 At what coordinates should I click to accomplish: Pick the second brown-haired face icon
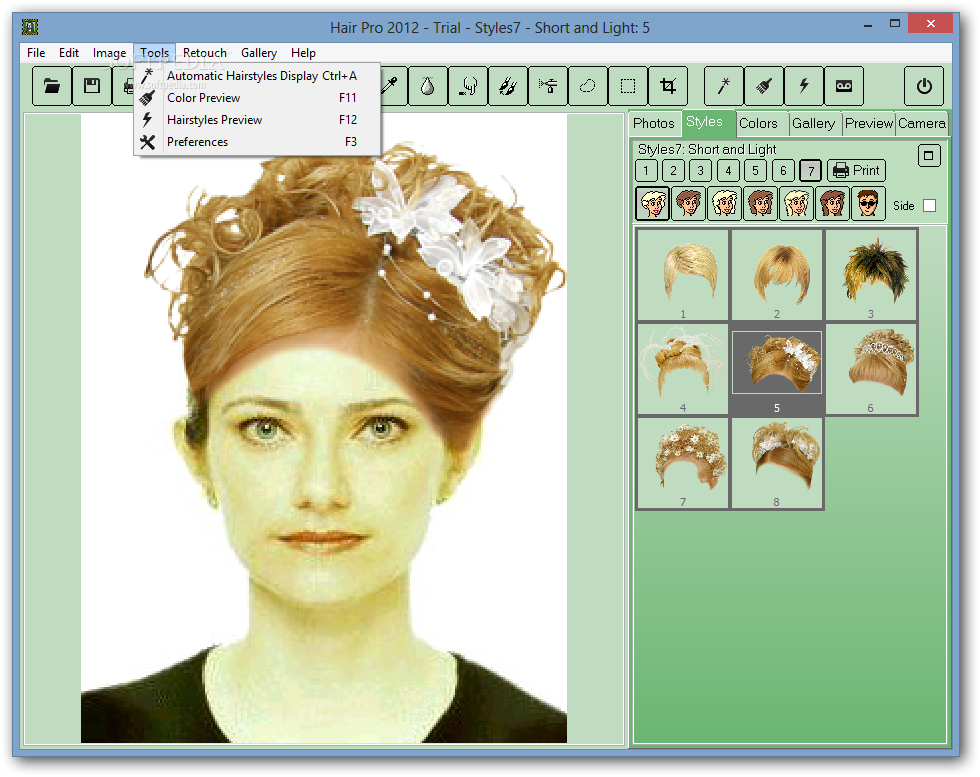click(689, 204)
